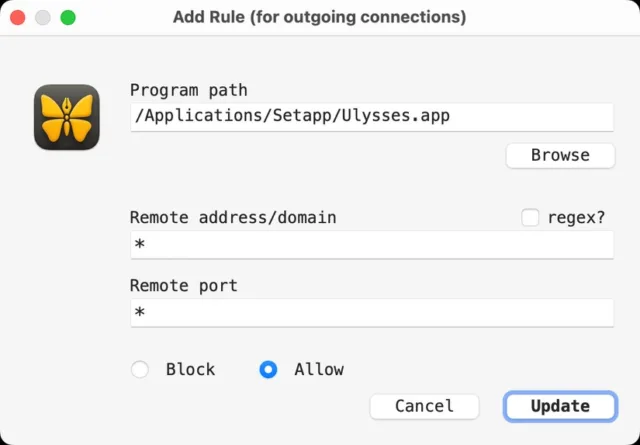Click the Ulysses butterfly app icon

pyautogui.click(x=67, y=117)
